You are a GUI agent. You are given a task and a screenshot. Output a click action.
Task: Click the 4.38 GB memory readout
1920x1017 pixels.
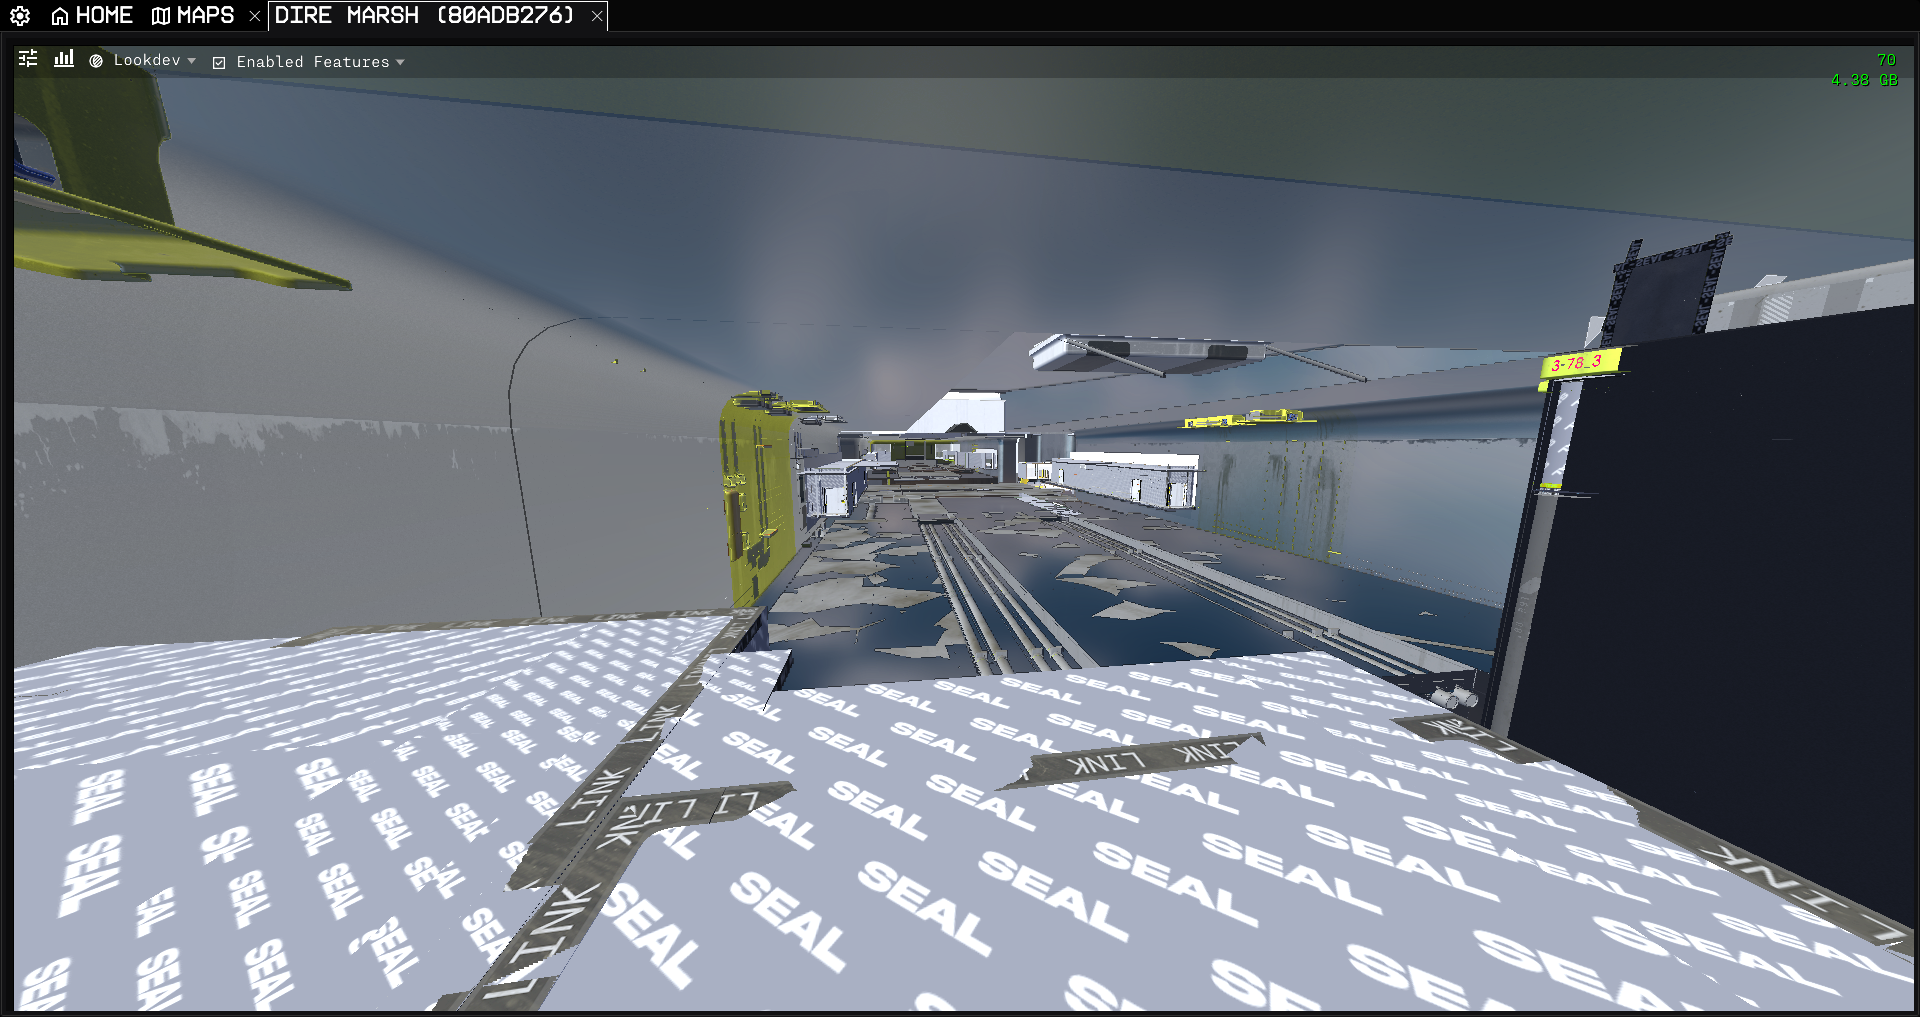click(1864, 80)
